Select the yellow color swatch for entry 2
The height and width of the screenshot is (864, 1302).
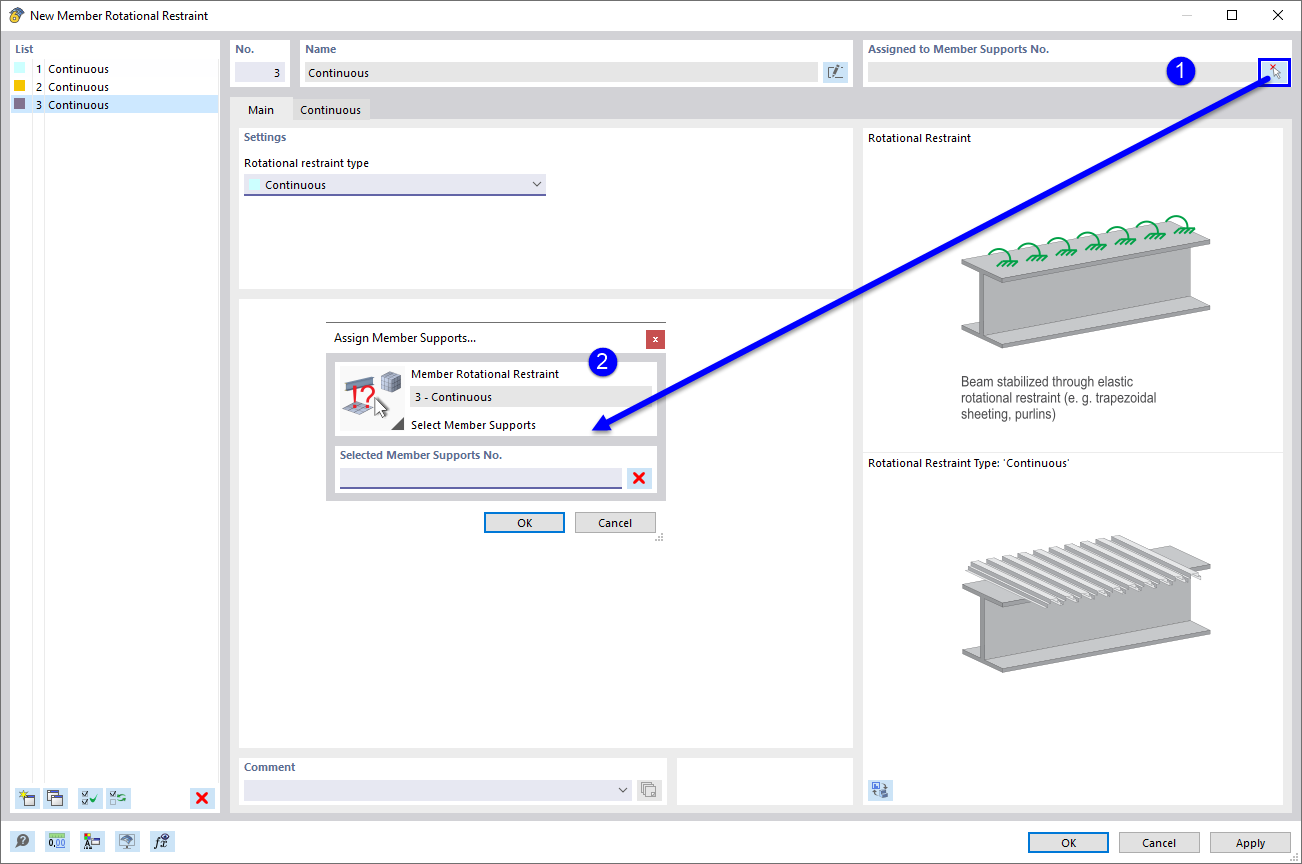coord(20,86)
